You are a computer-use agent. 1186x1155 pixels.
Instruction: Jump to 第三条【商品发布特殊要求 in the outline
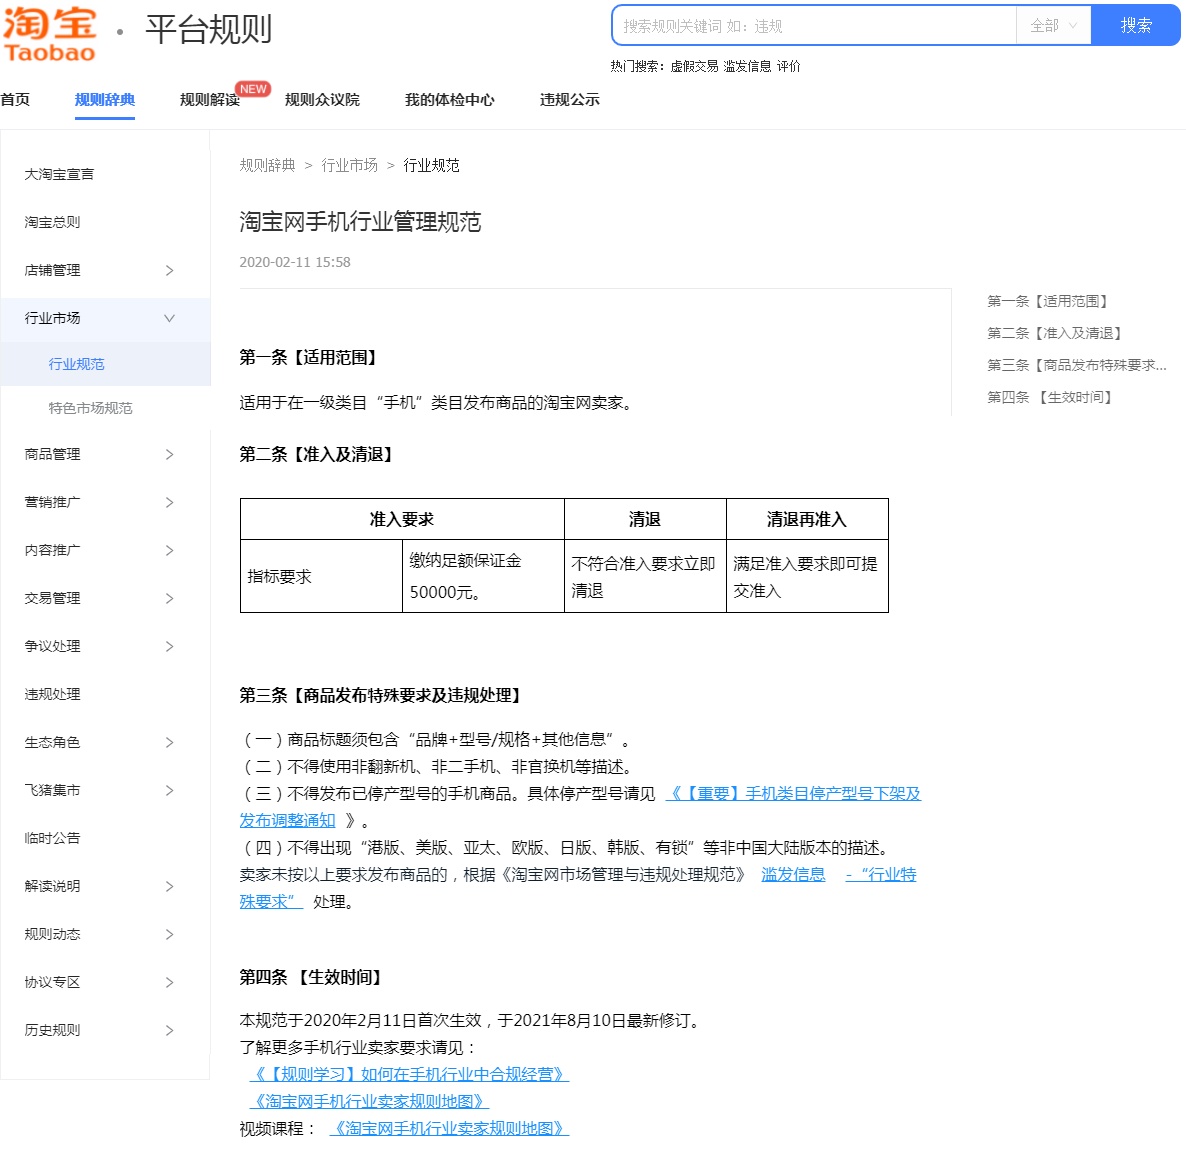[x=1077, y=365]
